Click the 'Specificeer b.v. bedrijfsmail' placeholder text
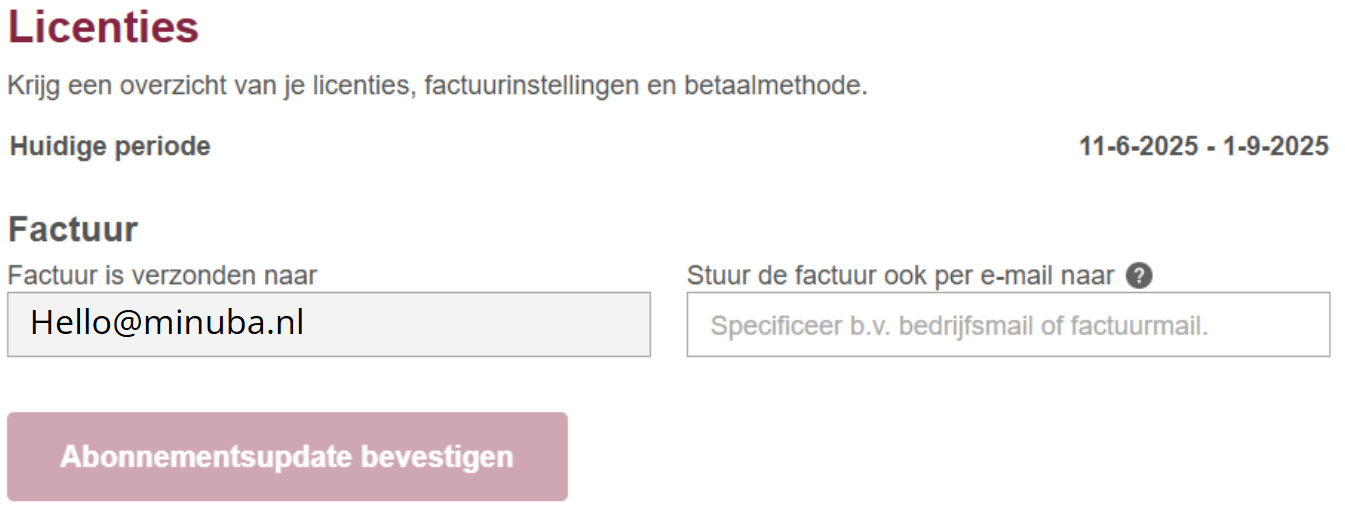The height and width of the screenshot is (508, 1345). tap(959, 326)
